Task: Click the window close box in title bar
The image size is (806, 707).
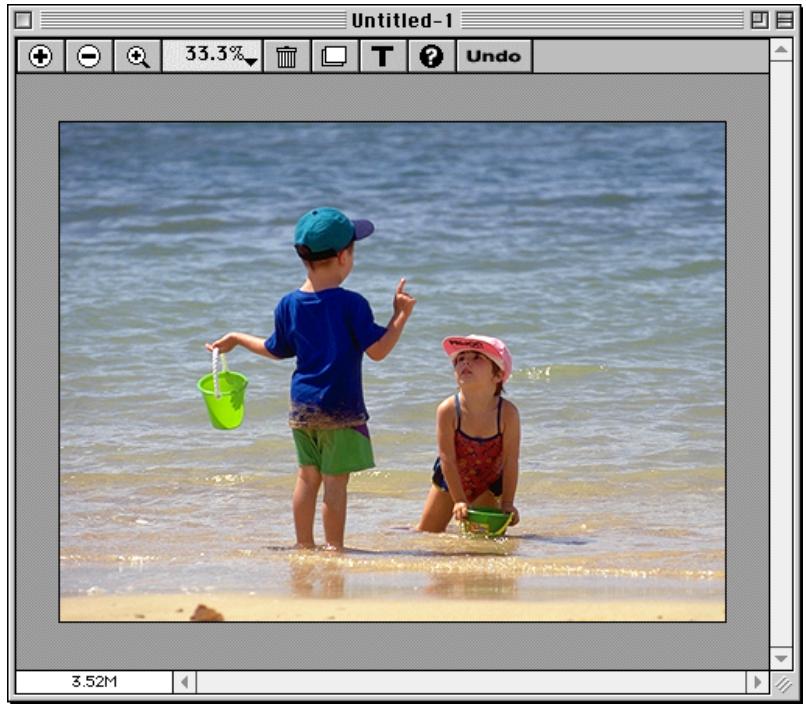Action: [23, 21]
